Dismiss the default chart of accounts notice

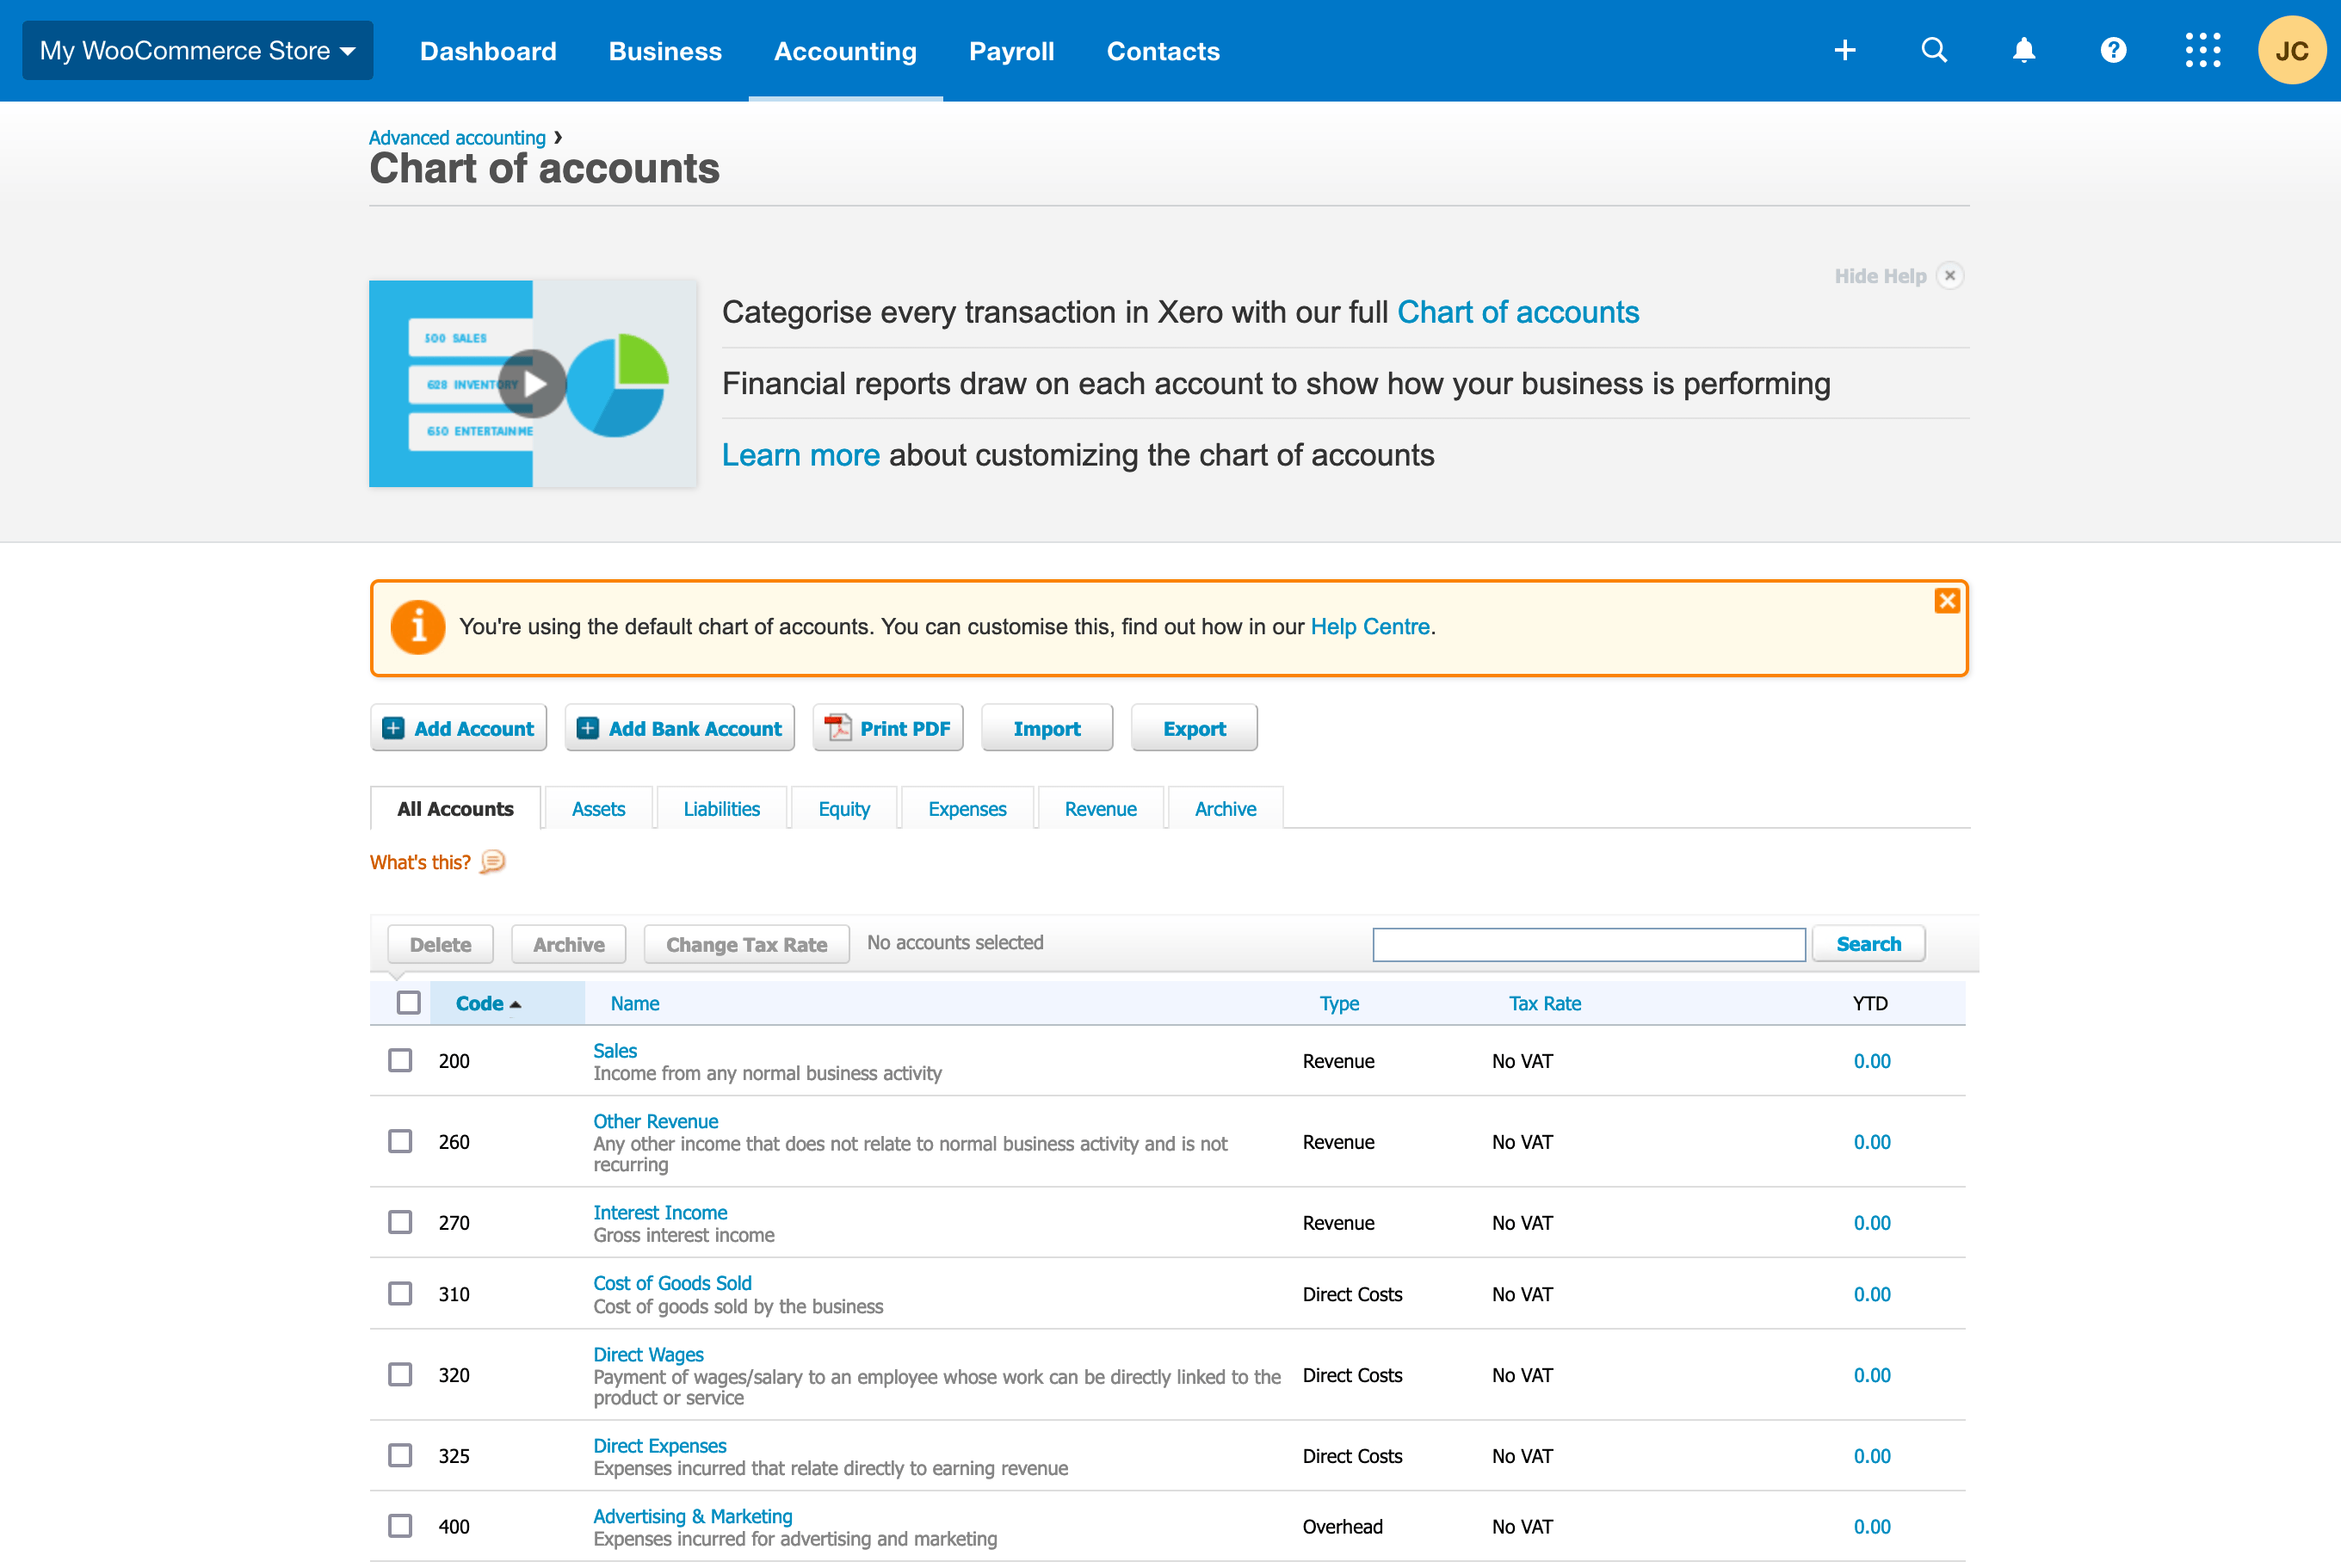point(1947,600)
